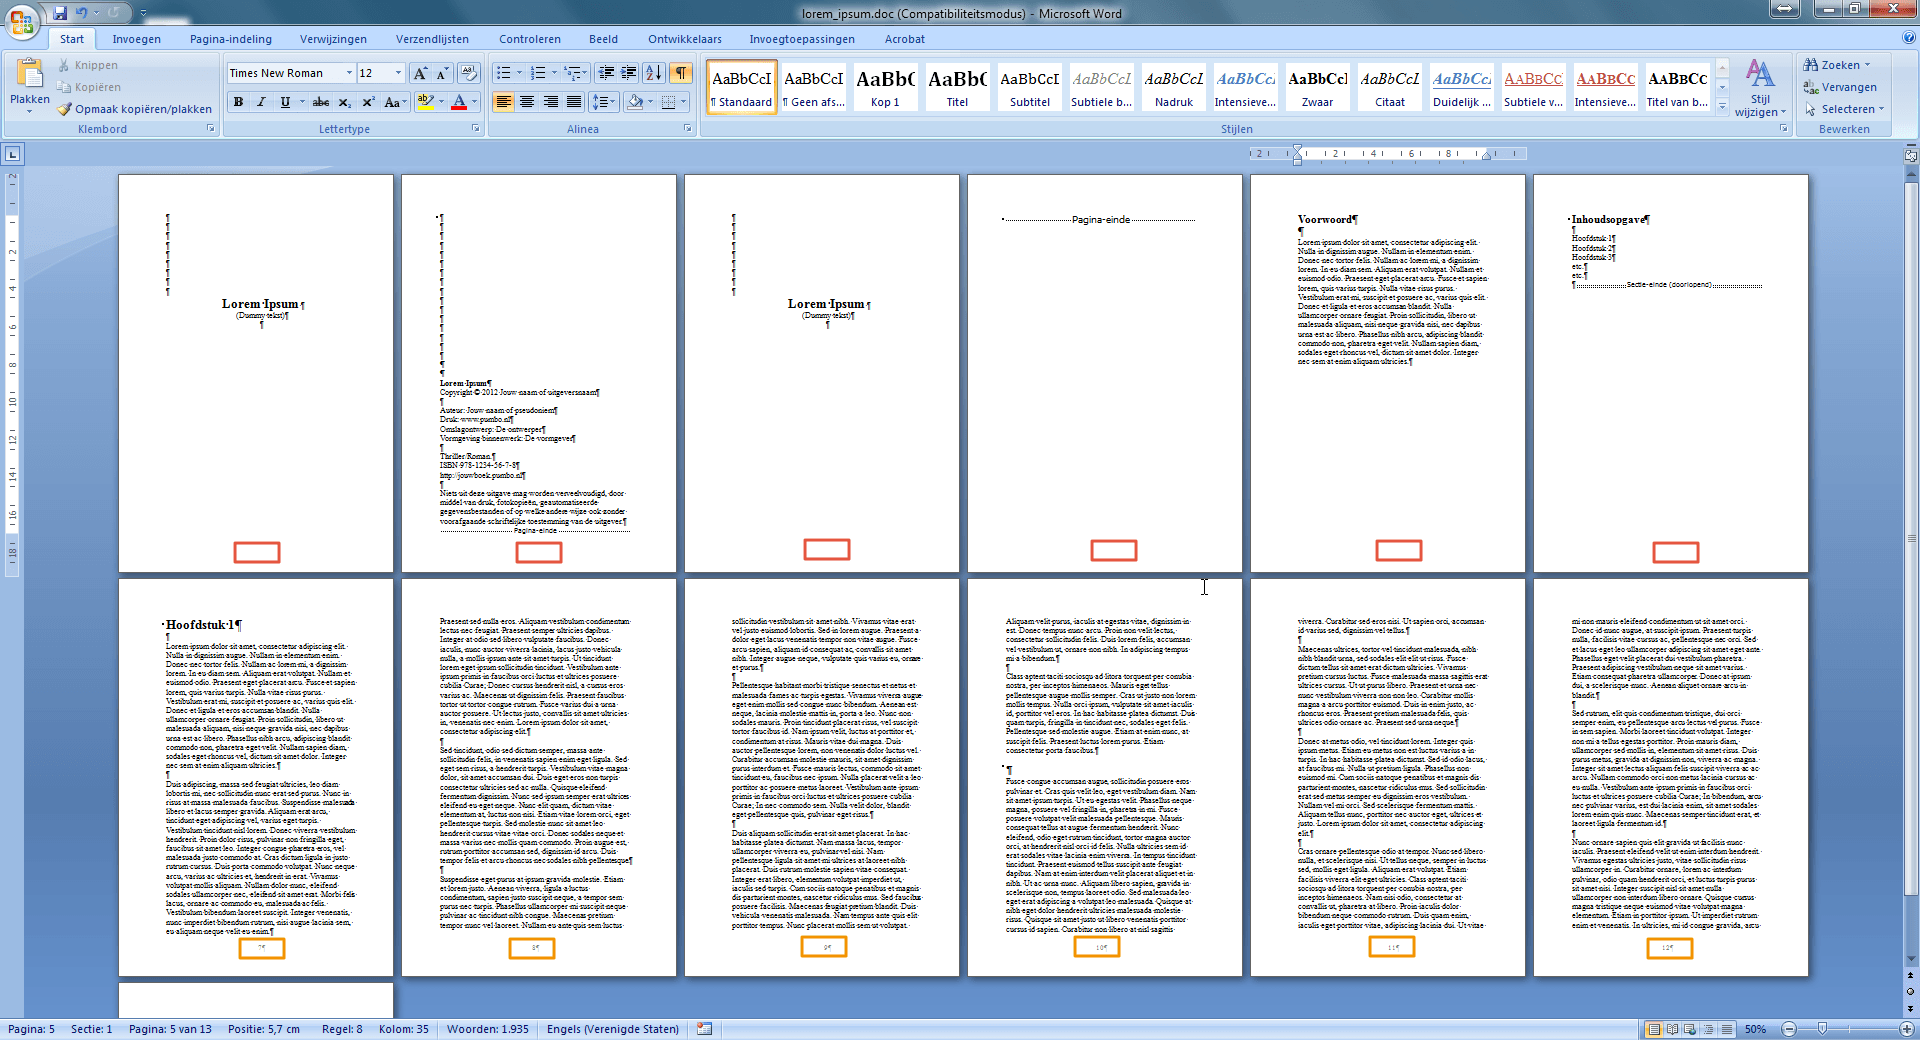
Task: Sort text with the A-Z sort icon
Action: coord(654,73)
